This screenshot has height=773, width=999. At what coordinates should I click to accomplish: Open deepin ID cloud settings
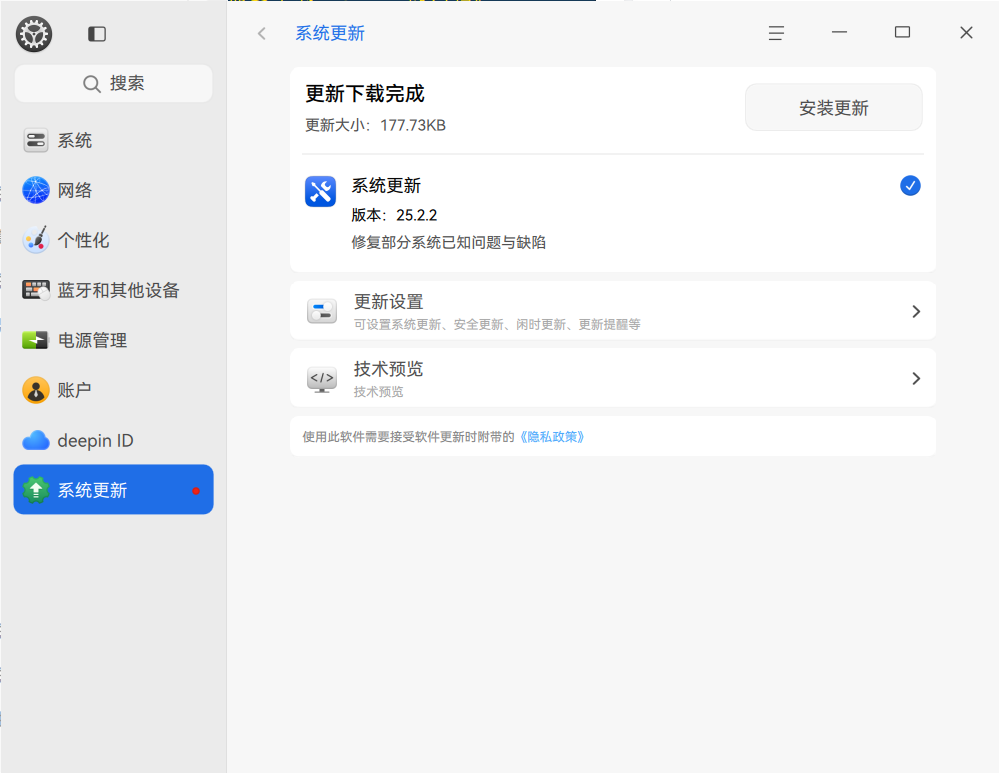click(x=113, y=440)
